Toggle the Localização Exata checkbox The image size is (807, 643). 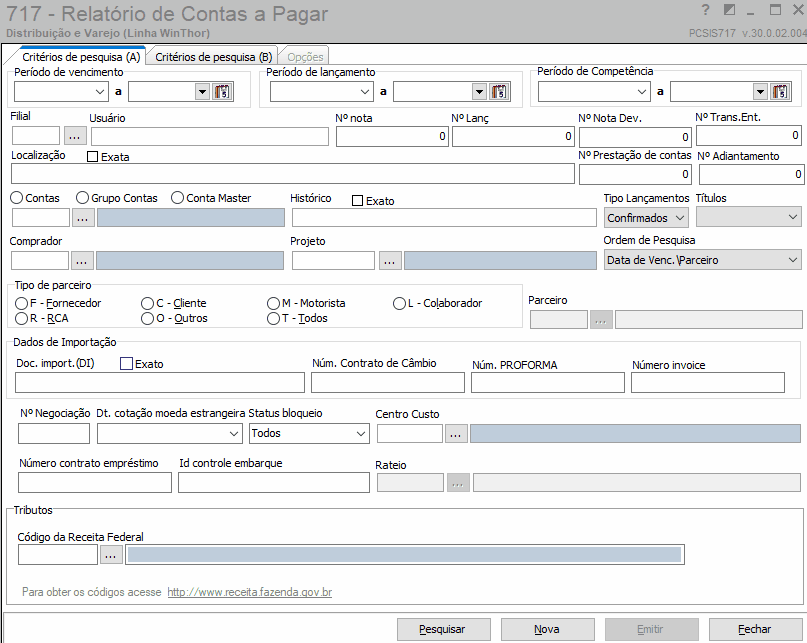pos(93,157)
